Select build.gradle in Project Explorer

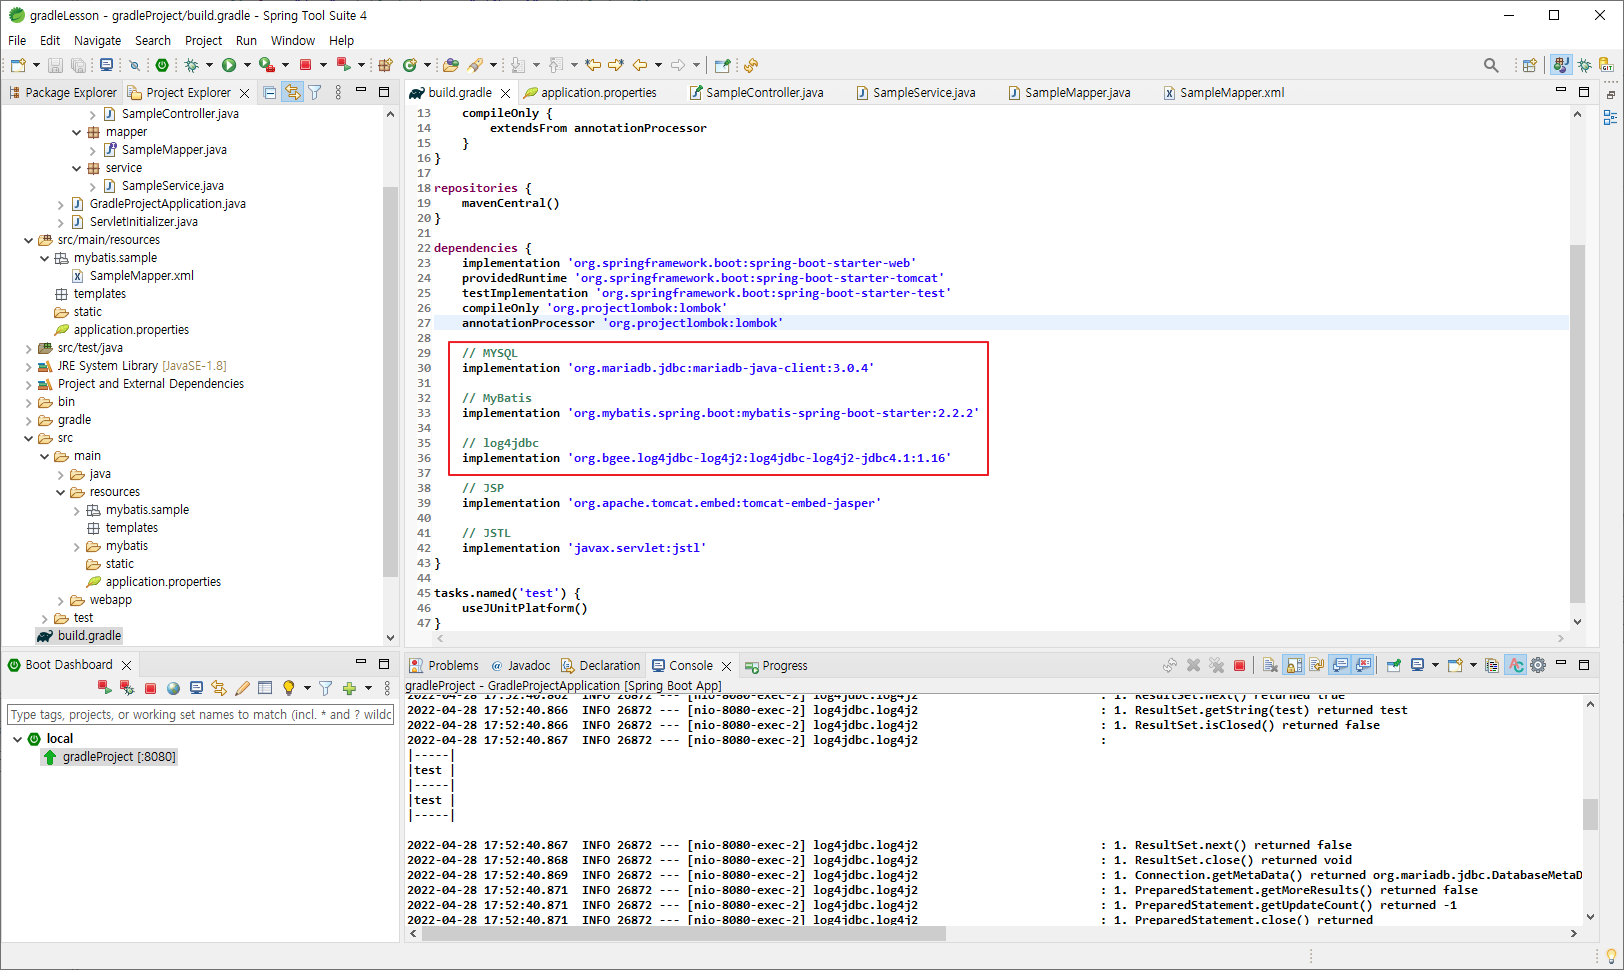(79, 636)
